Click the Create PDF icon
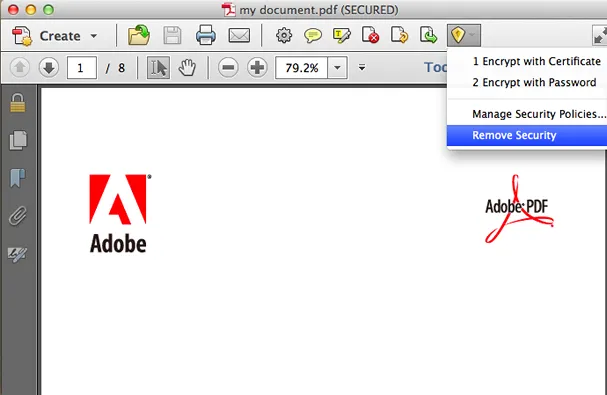This screenshot has height=395, width=607. (x=22, y=36)
